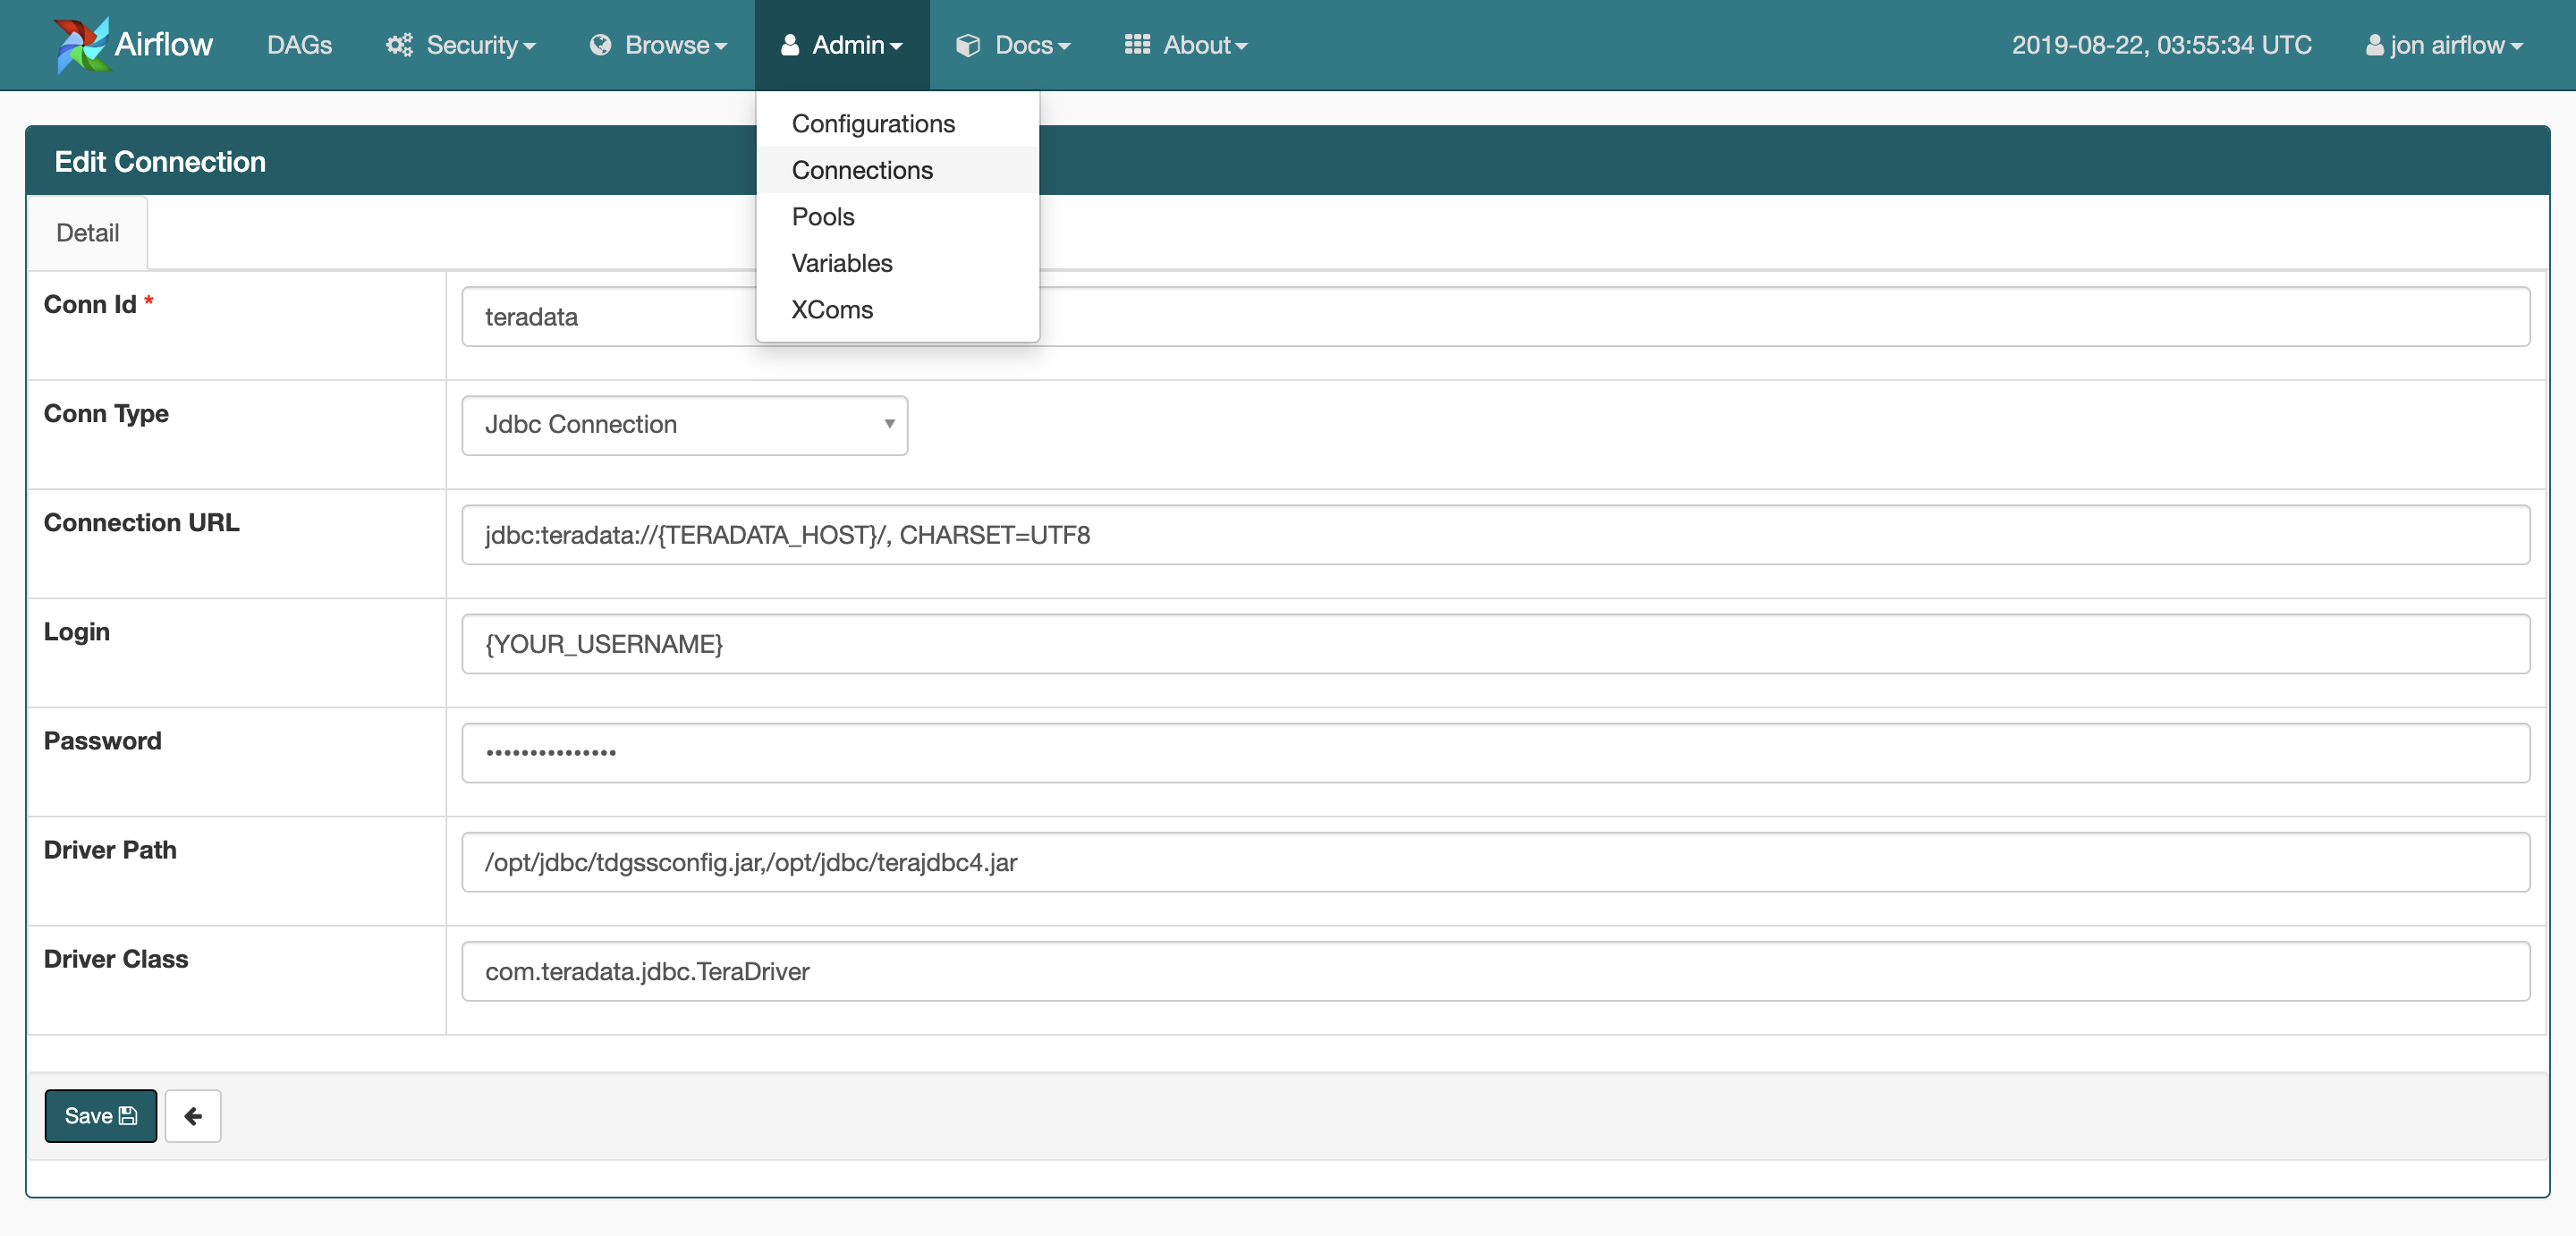
Task: Click the floppy disk icon on Save
Action: [128, 1115]
